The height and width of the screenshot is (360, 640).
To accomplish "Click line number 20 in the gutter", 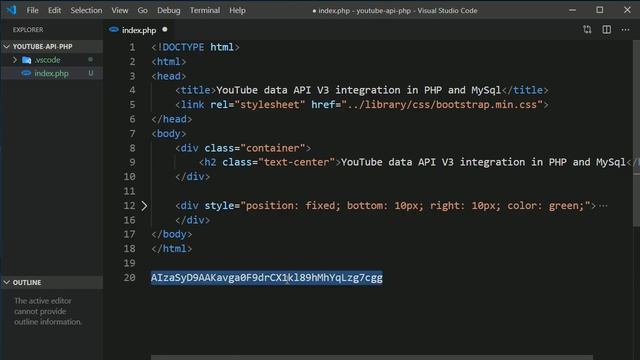I will click(129, 278).
